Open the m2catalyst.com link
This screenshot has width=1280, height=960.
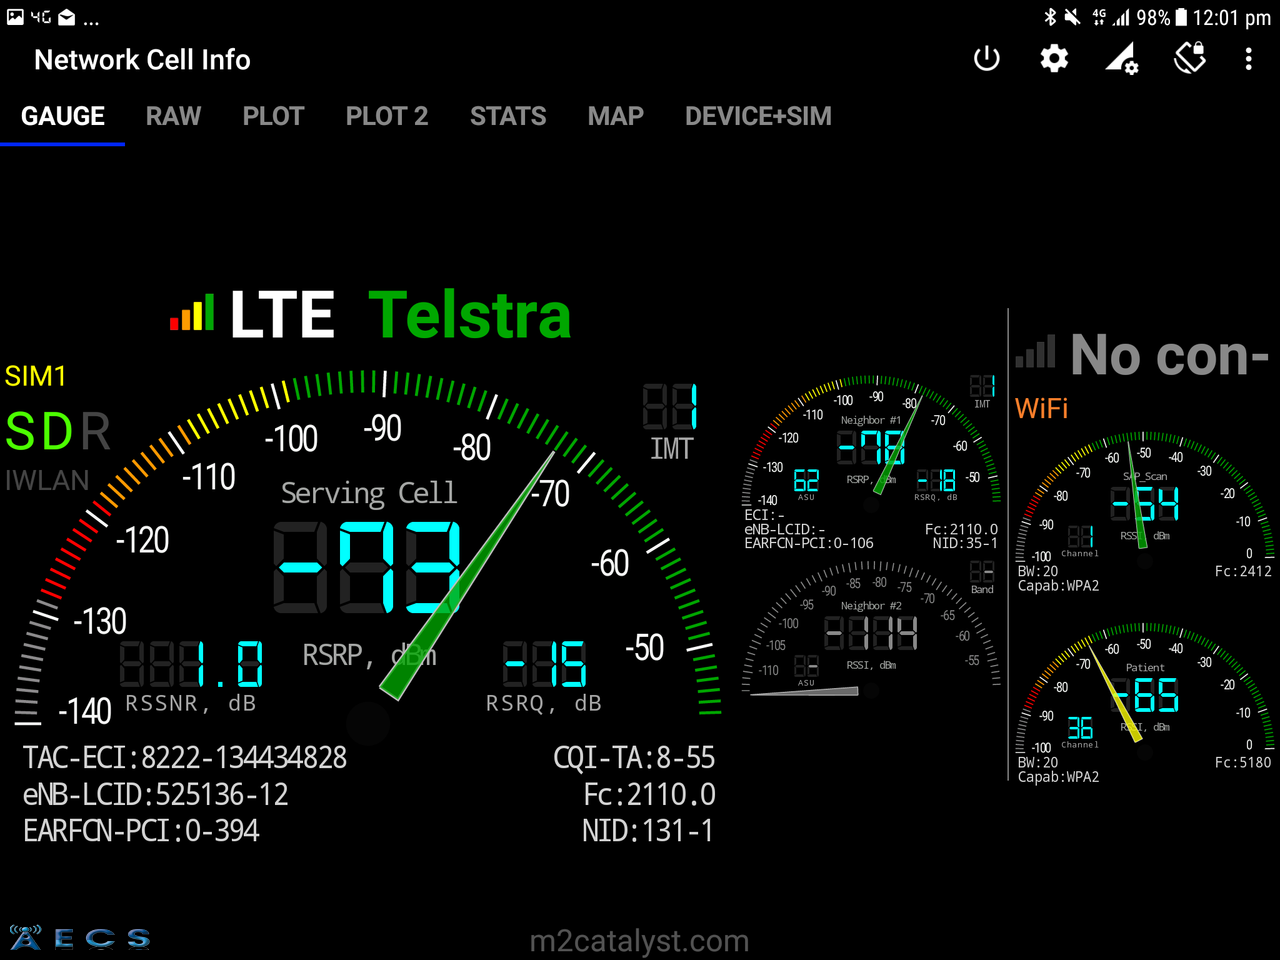639,941
